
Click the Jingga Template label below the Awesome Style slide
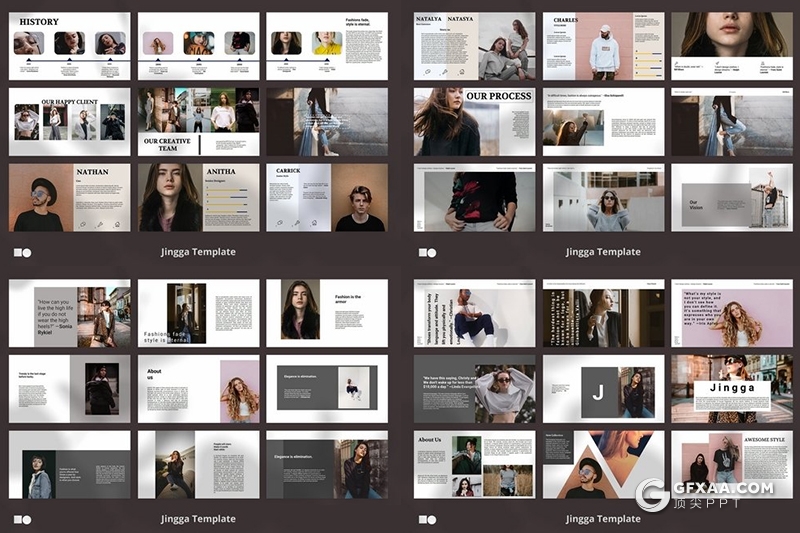pyautogui.click(x=603, y=519)
